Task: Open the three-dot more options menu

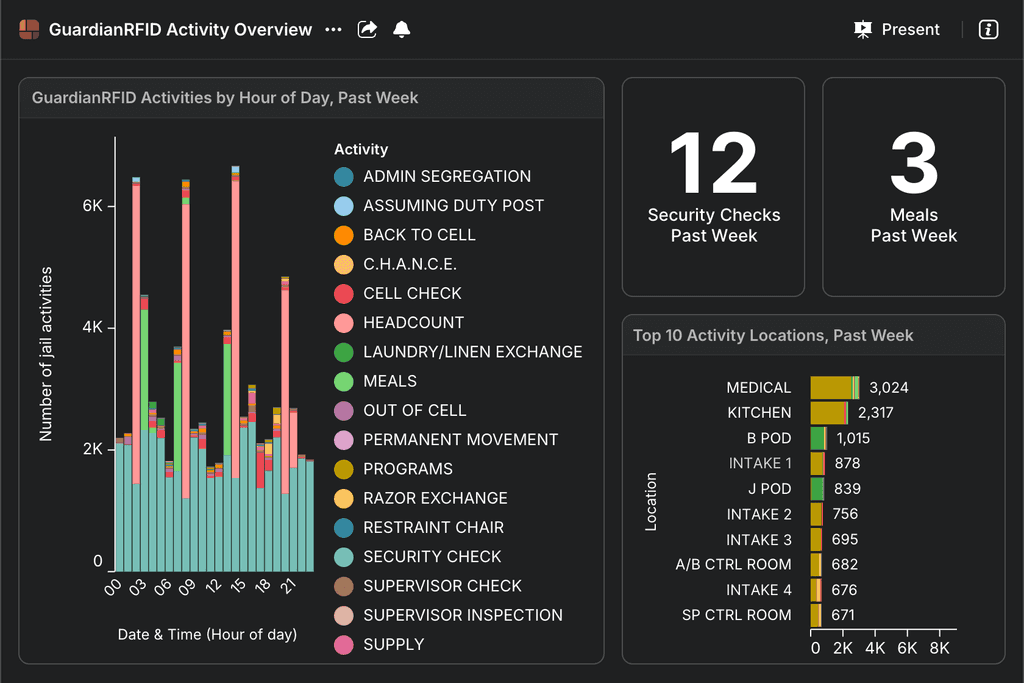Action: (x=333, y=30)
